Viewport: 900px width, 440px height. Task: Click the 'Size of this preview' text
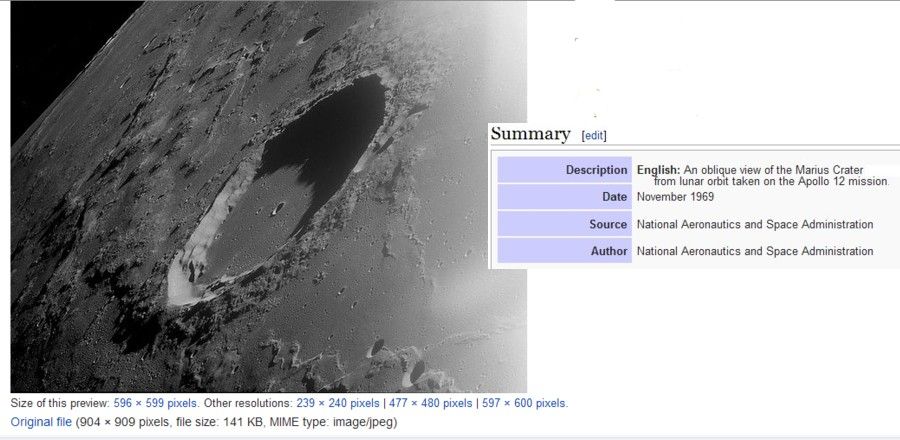[61, 403]
